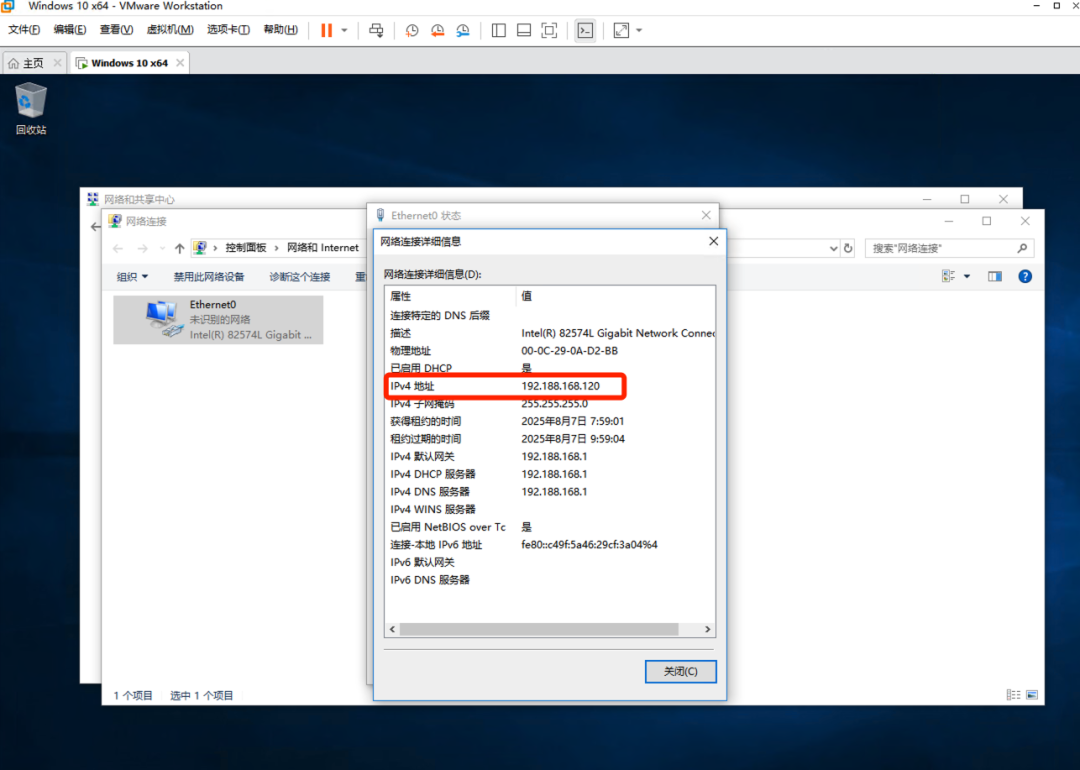Open the 编辑(E) menu

(x=70, y=30)
